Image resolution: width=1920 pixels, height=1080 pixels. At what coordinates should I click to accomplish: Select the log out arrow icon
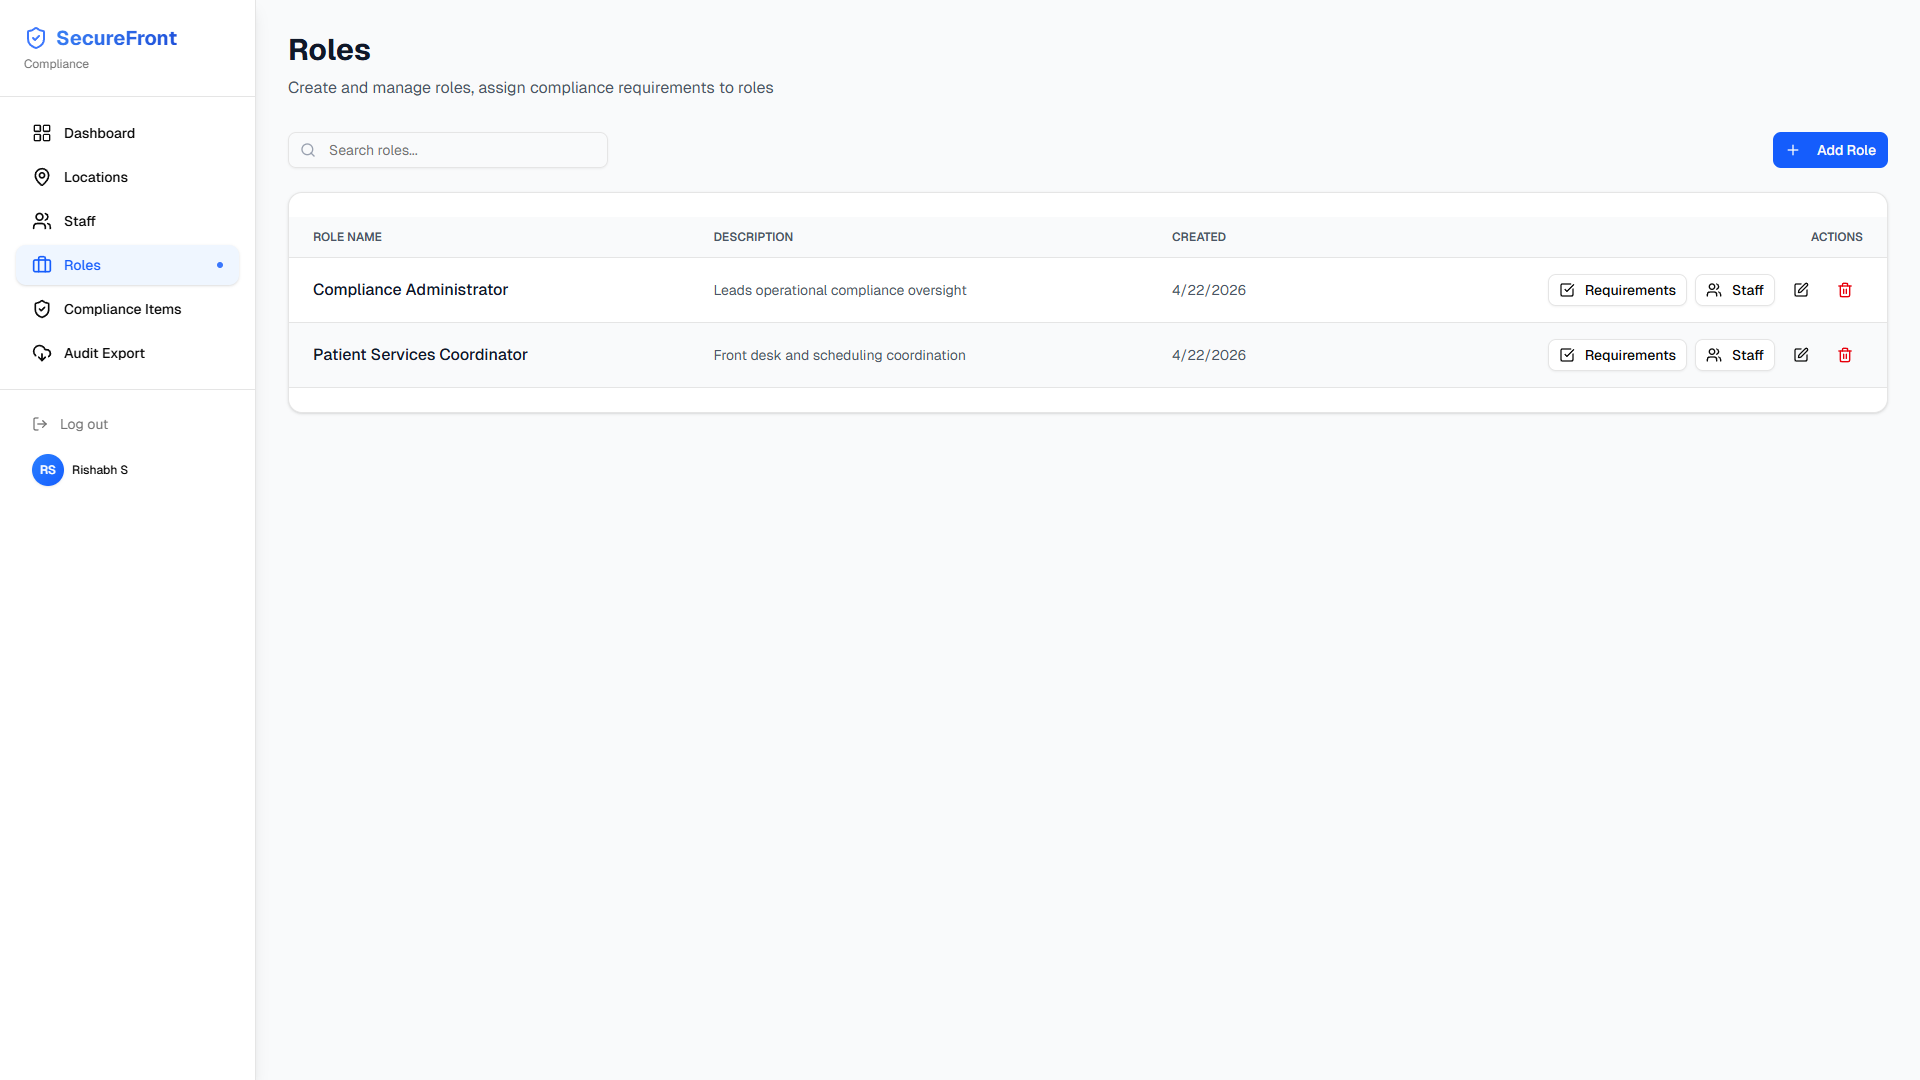tap(40, 424)
